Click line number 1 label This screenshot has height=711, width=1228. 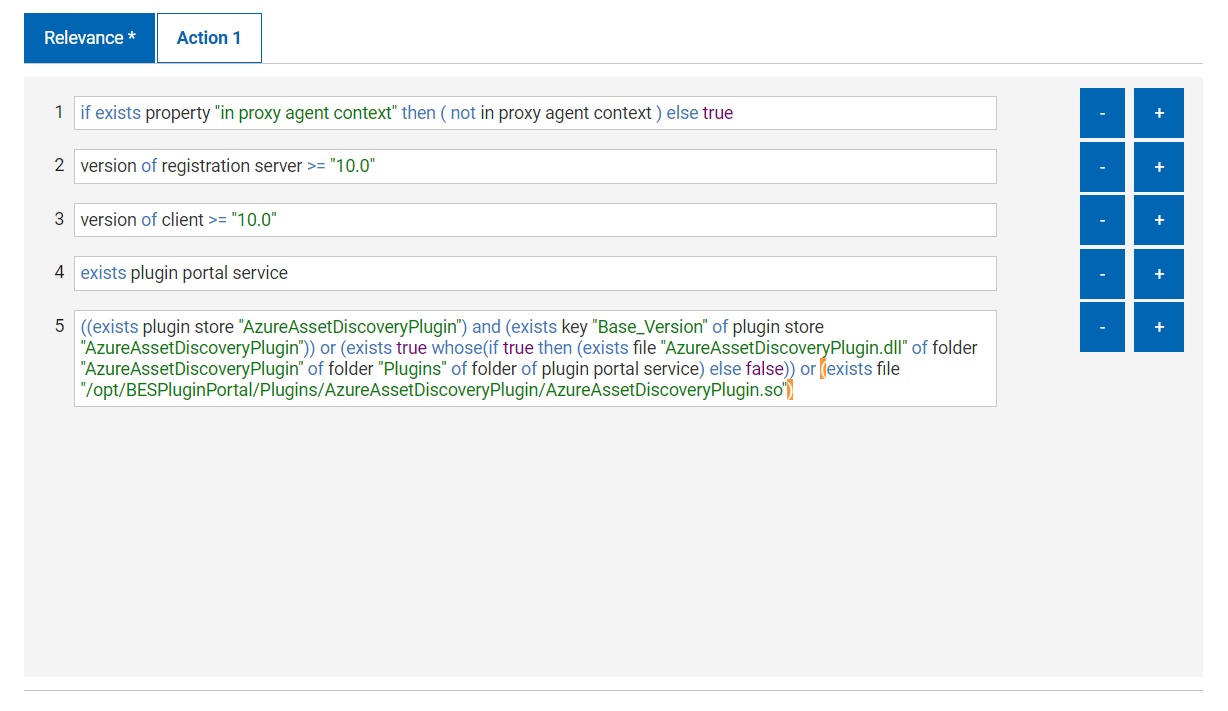click(60, 112)
